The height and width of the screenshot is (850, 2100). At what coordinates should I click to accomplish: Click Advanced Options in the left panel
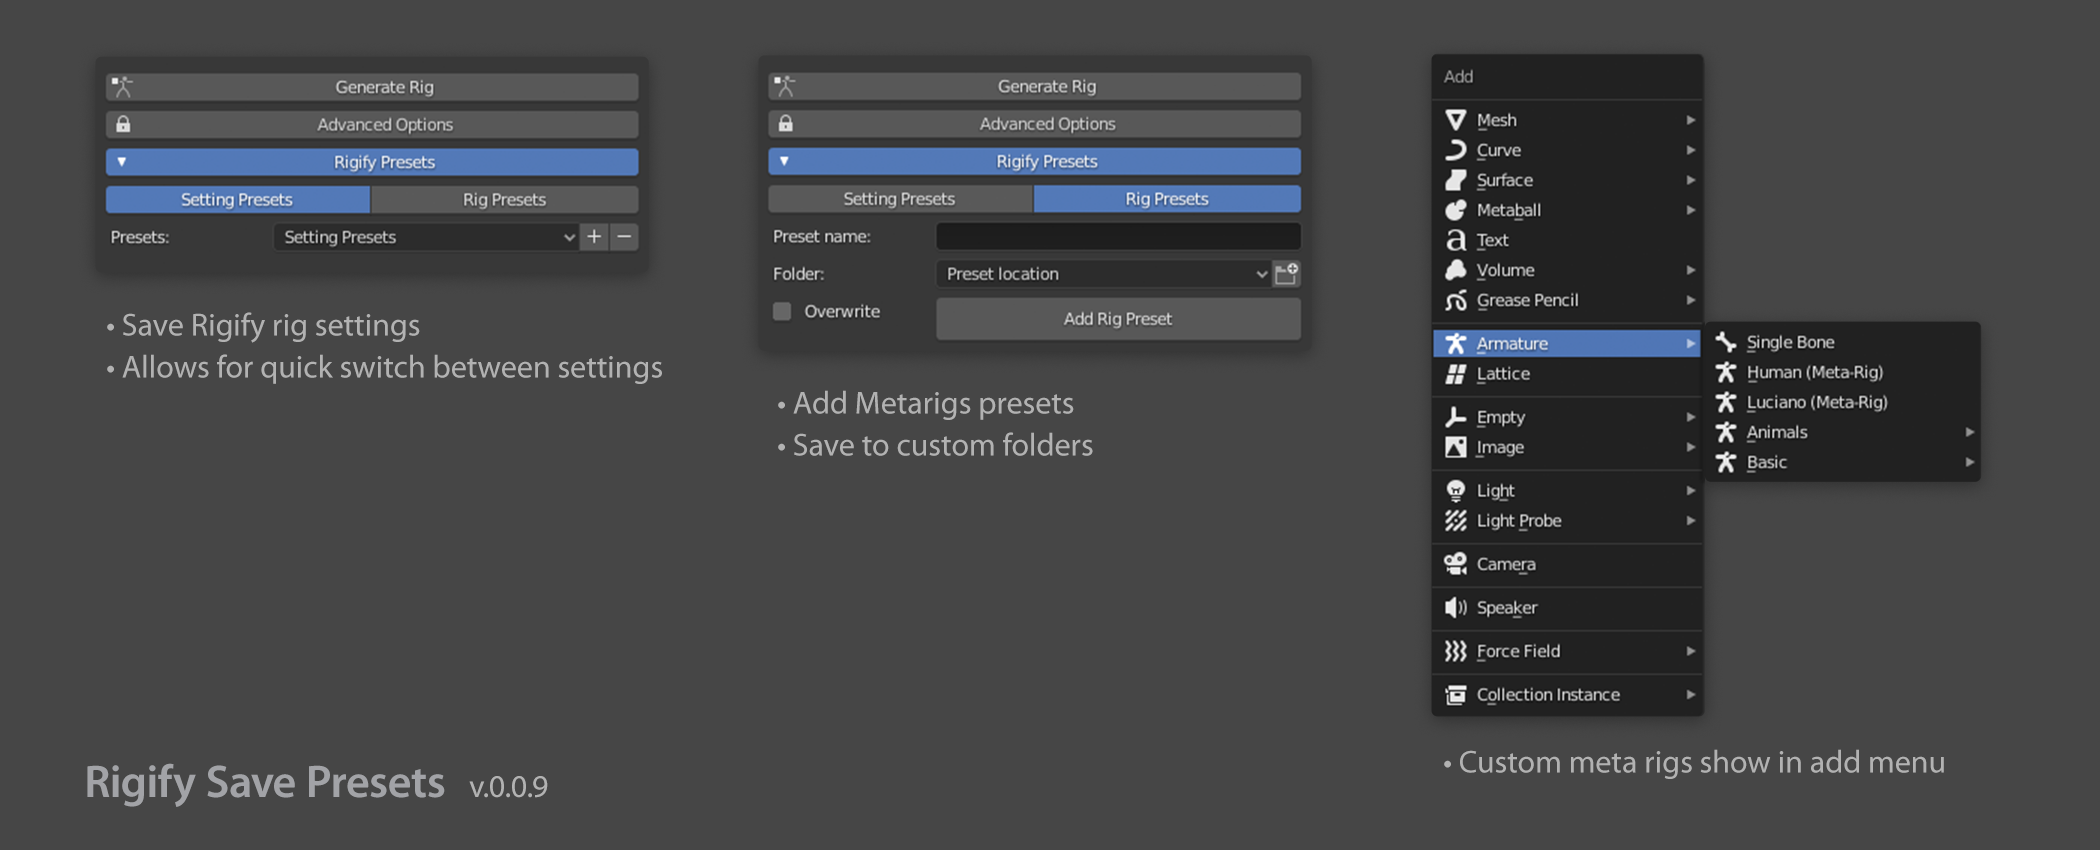coord(372,124)
